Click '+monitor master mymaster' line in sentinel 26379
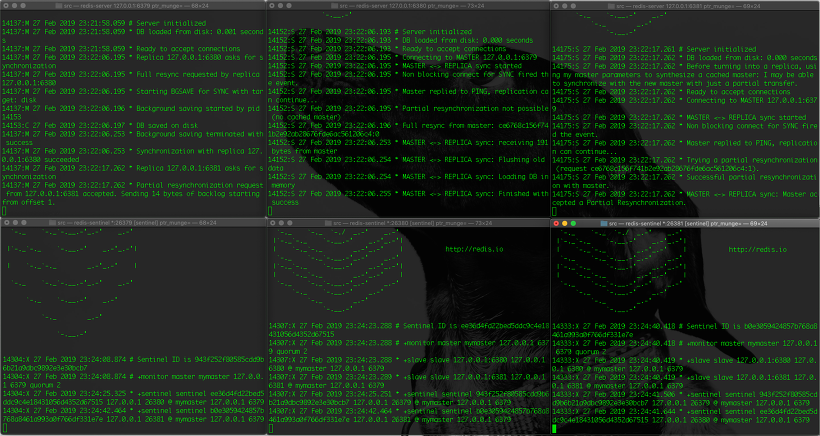Viewport: 820px width, 436px height. coord(133,380)
